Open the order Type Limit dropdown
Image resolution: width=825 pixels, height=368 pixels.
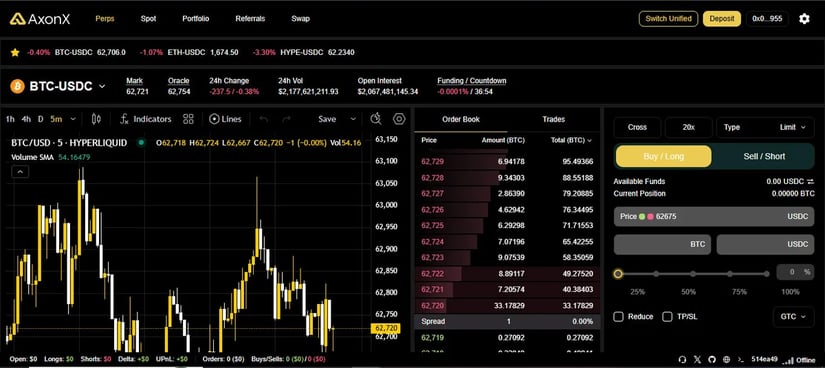click(x=765, y=127)
